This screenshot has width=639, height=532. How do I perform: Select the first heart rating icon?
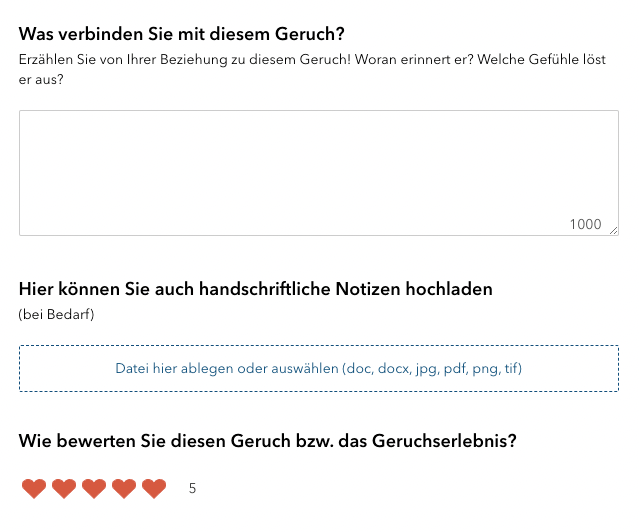pos(34,489)
